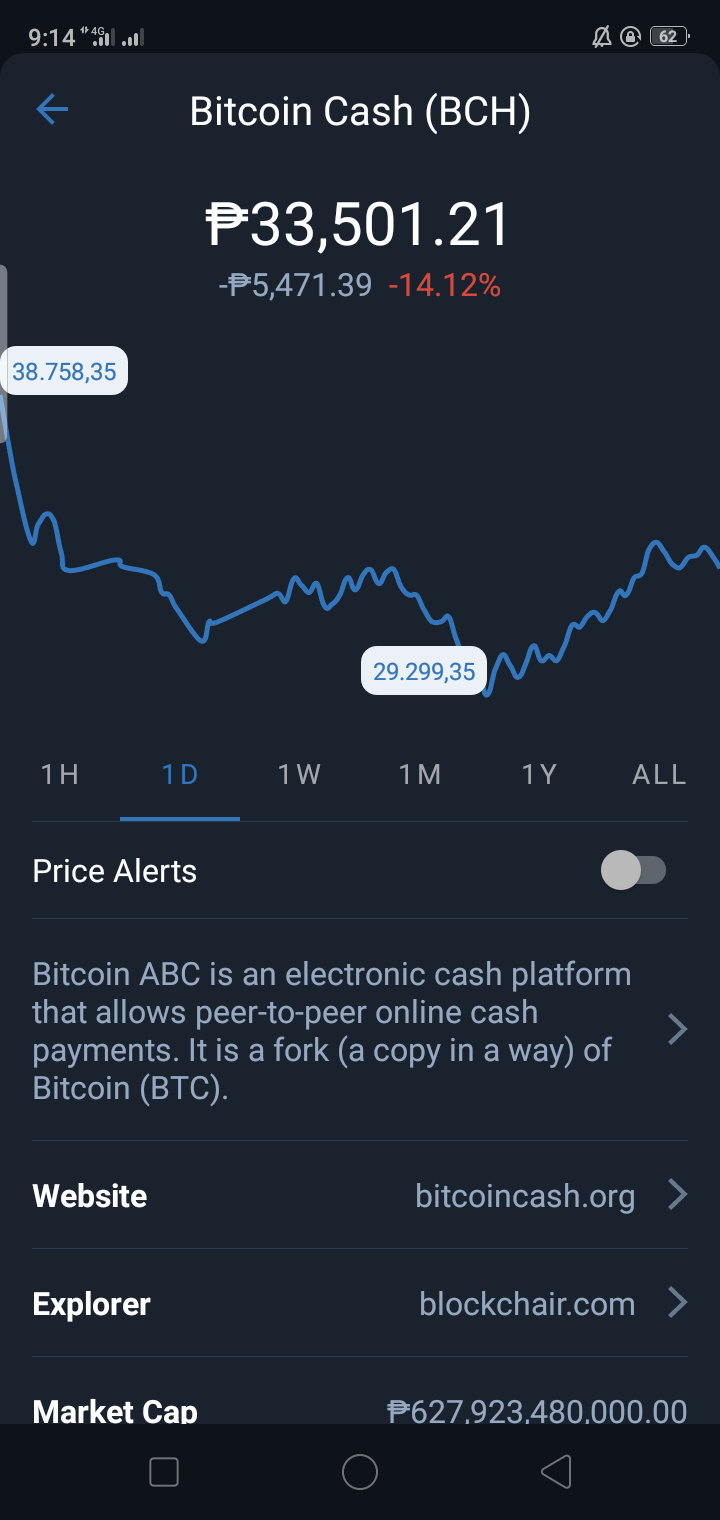Tap the battery indicator showing 62
This screenshot has width=720, height=1520.
click(669, 37)
